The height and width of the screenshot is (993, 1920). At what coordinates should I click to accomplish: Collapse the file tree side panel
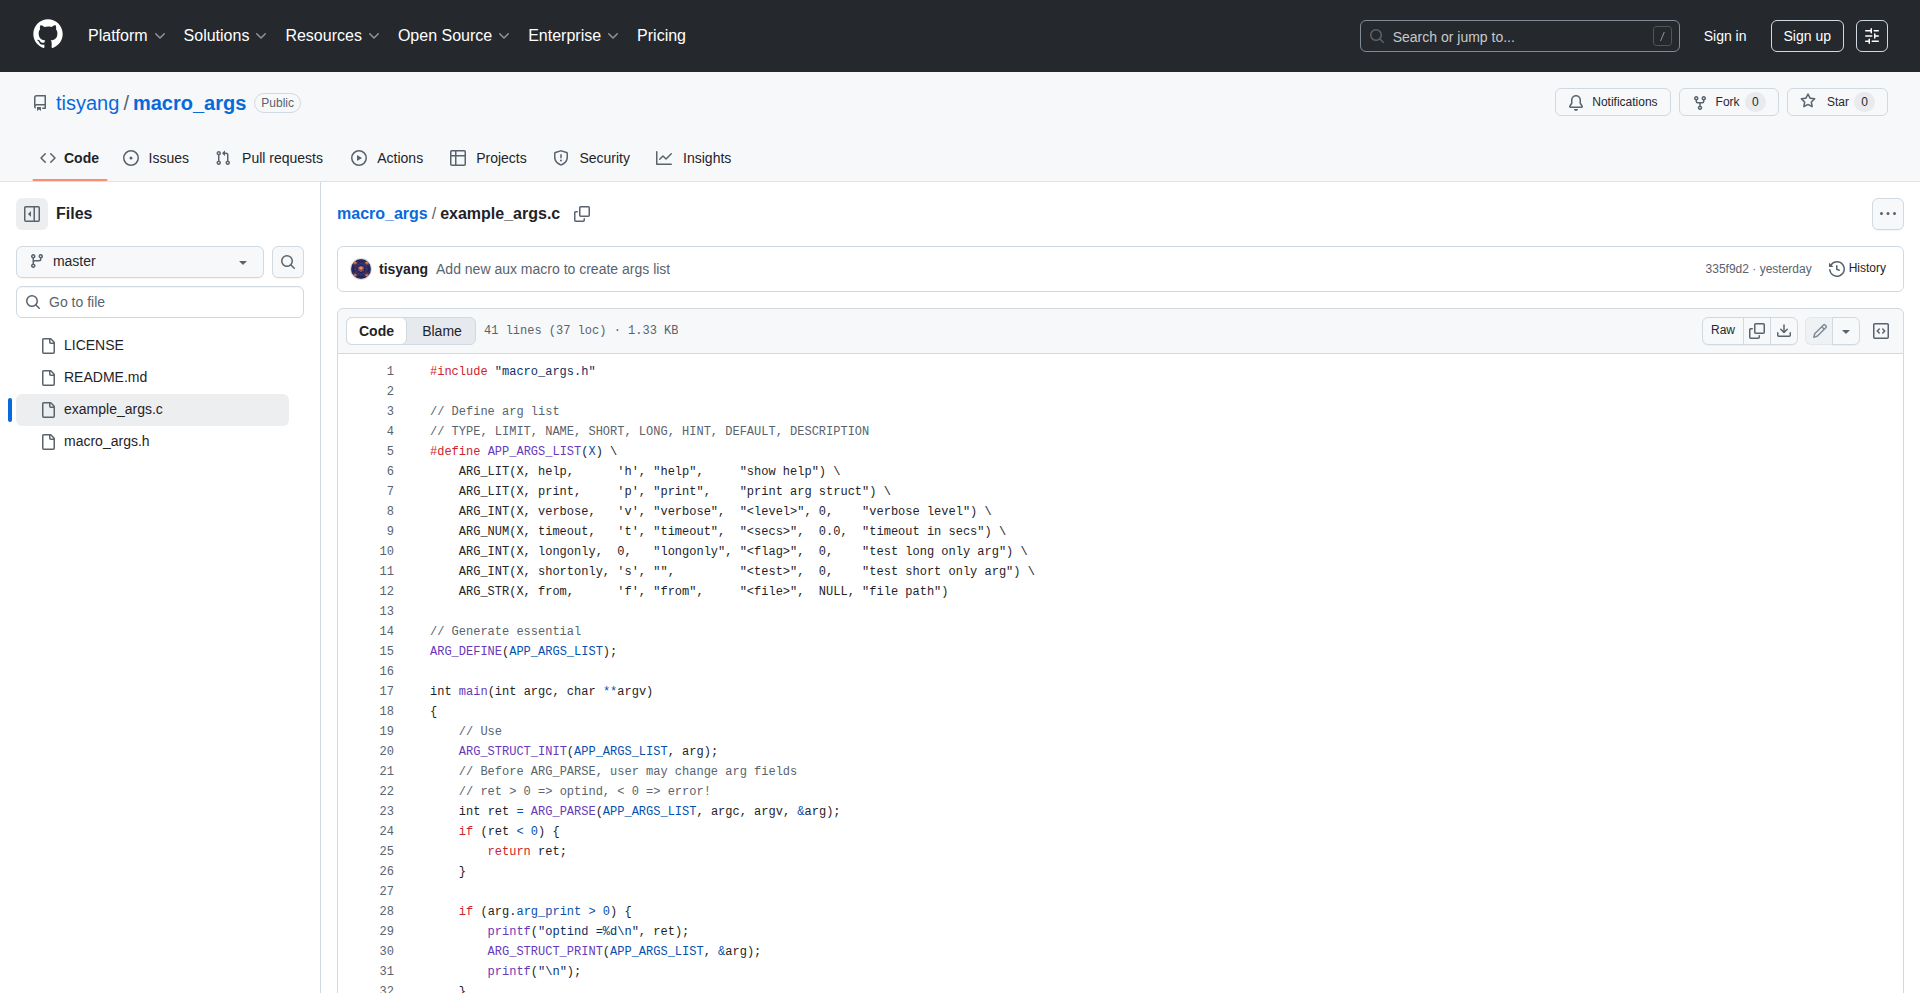[x=32, y=214]
